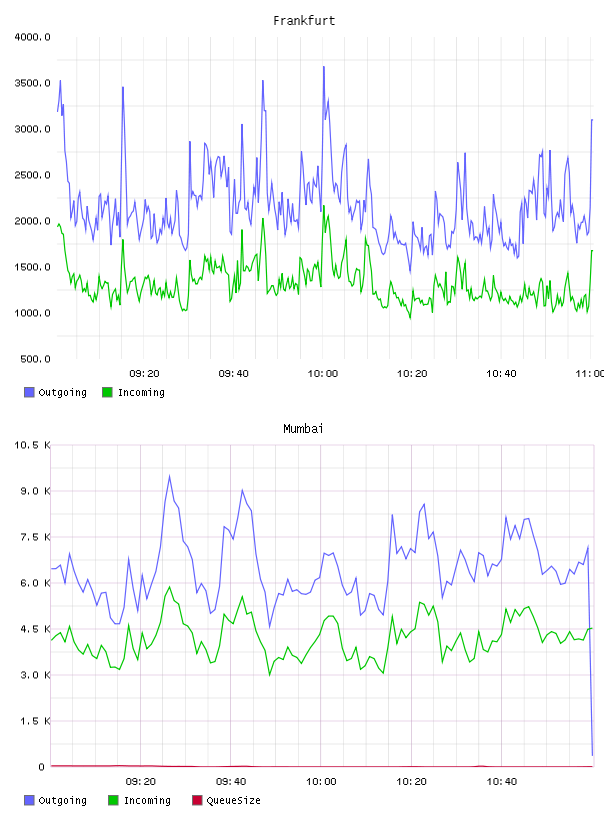The width and height of the screenshot is (608, 816).
Task: Click the QueueSize label in Mumbai legend
Action: (233, 800)
